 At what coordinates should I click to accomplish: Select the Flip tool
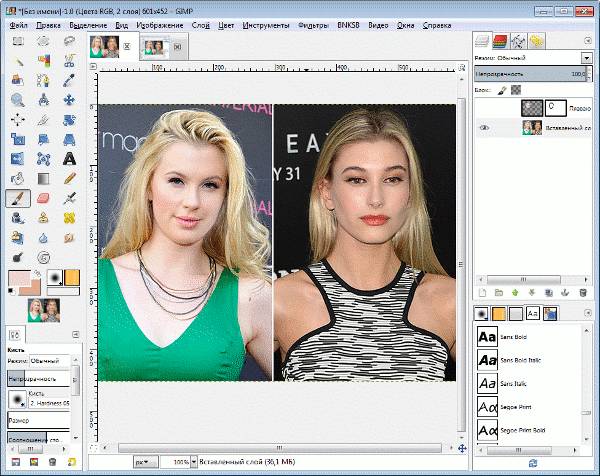(18, 159)
